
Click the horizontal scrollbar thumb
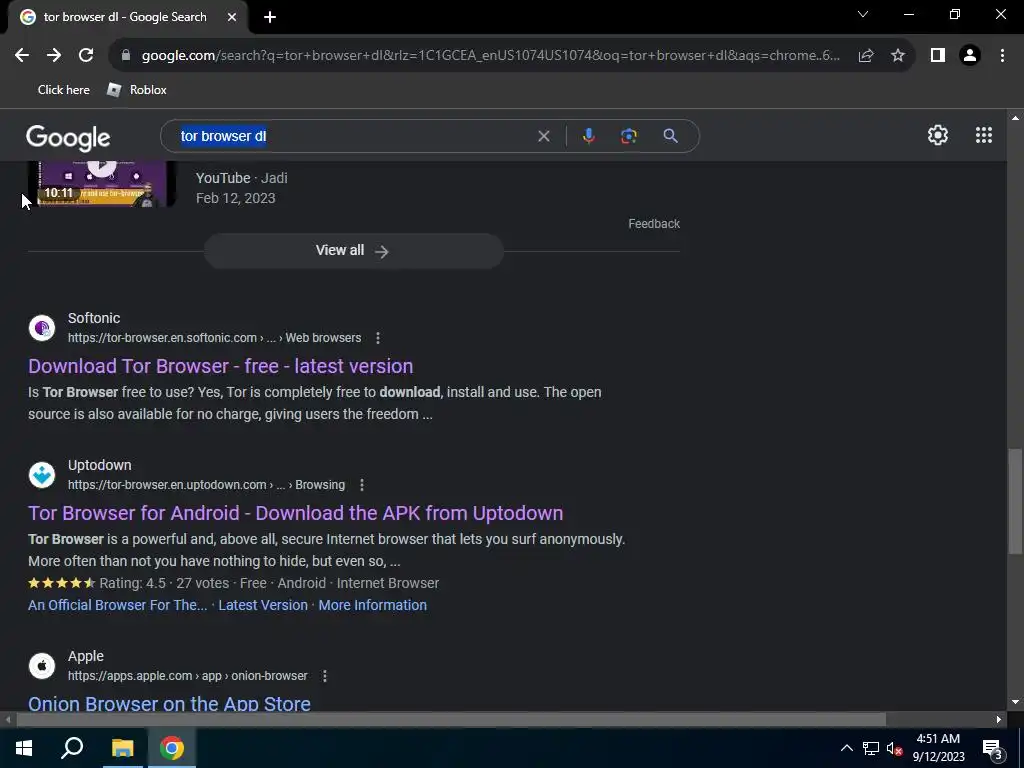[451, 720]
